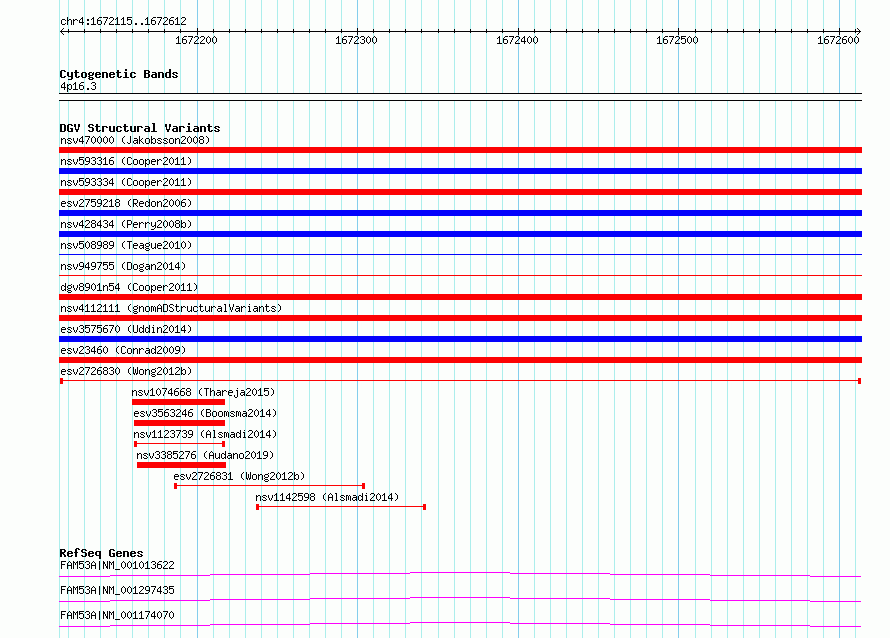Click the nsv3385276 (Audano2019) label
The height and width of the screenshot is (638, 890).
(205, 455)
